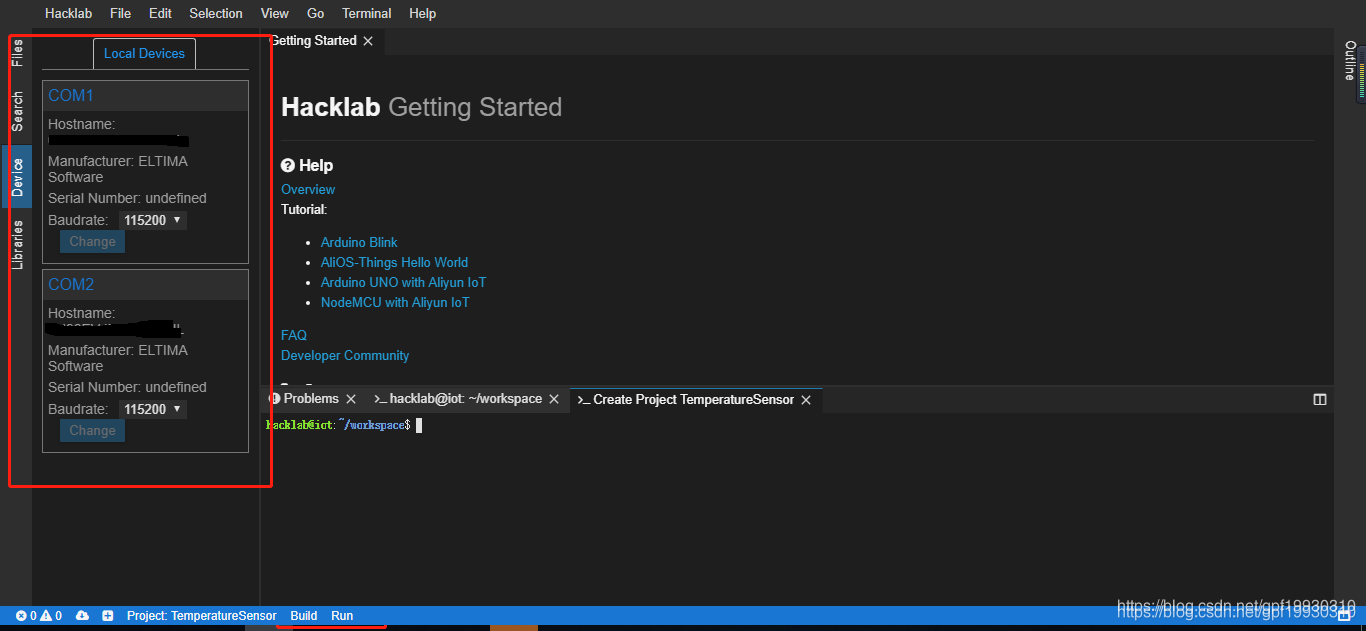Open the Developer Community link
The image size is (1366, 631).
coord(345,355)
